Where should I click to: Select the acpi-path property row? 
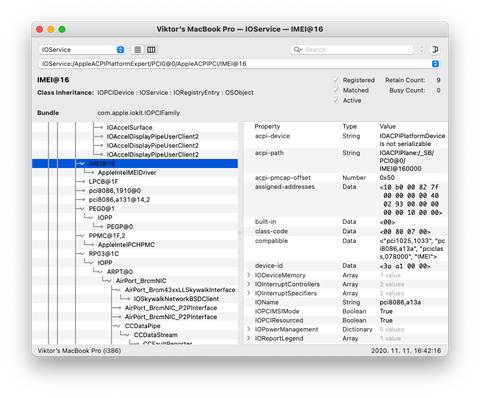[x=346, y=161]
